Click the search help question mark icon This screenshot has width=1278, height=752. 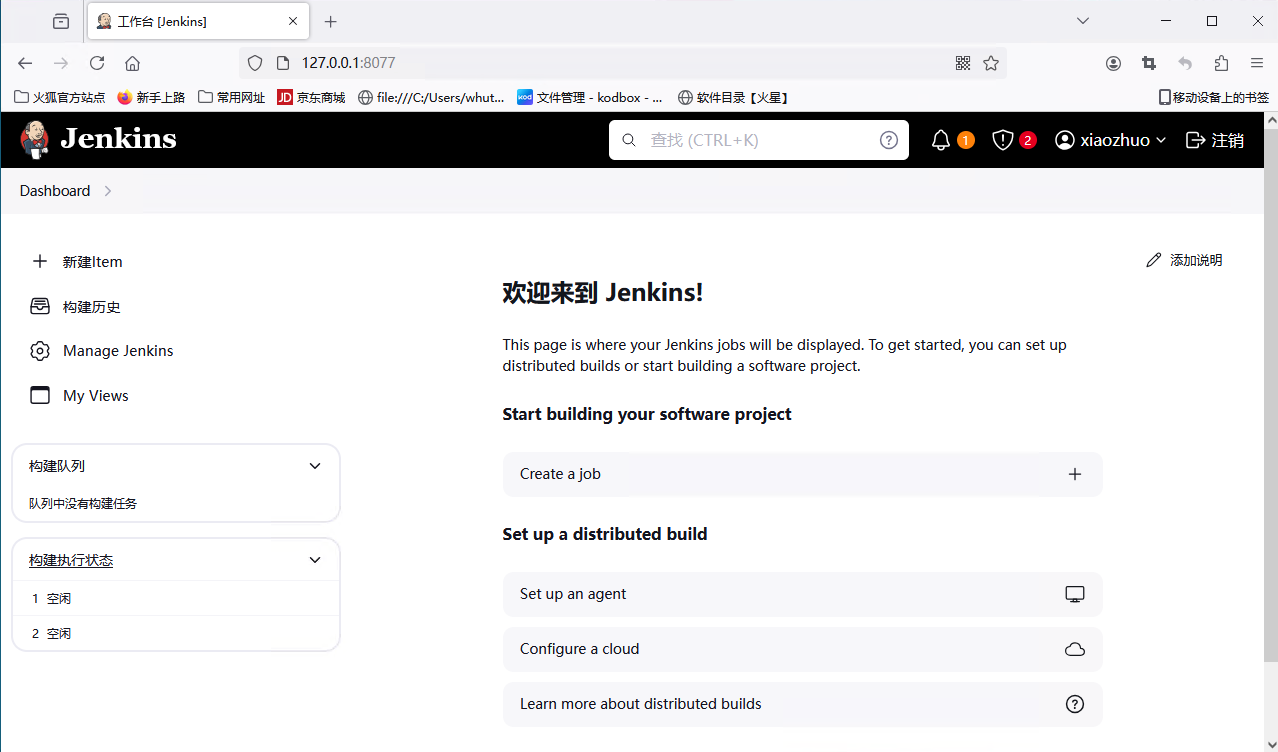click(x=889, y=140)
